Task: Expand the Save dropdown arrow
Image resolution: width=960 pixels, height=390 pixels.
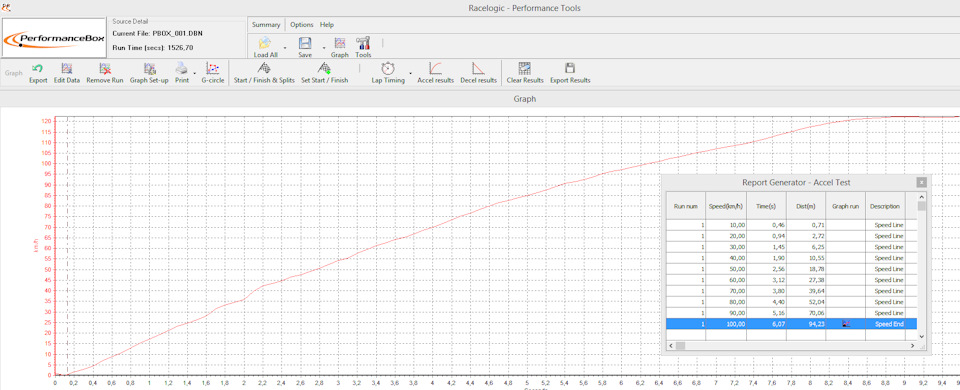Action: point(323,47)
